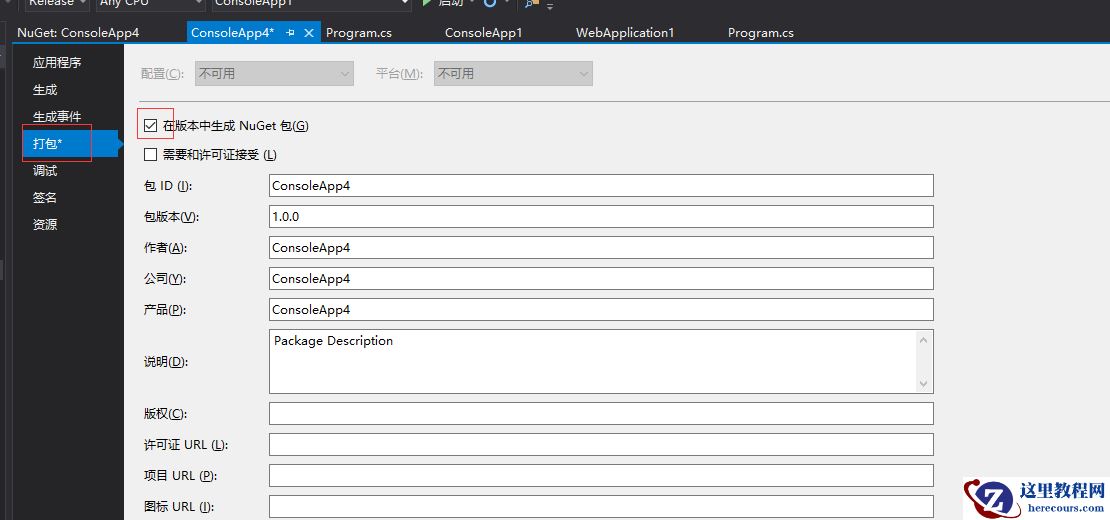Click the 项目 URL (P): label
Viewport: 1110px width, 520px height.
pyautogui.click(x=181, y=475)
